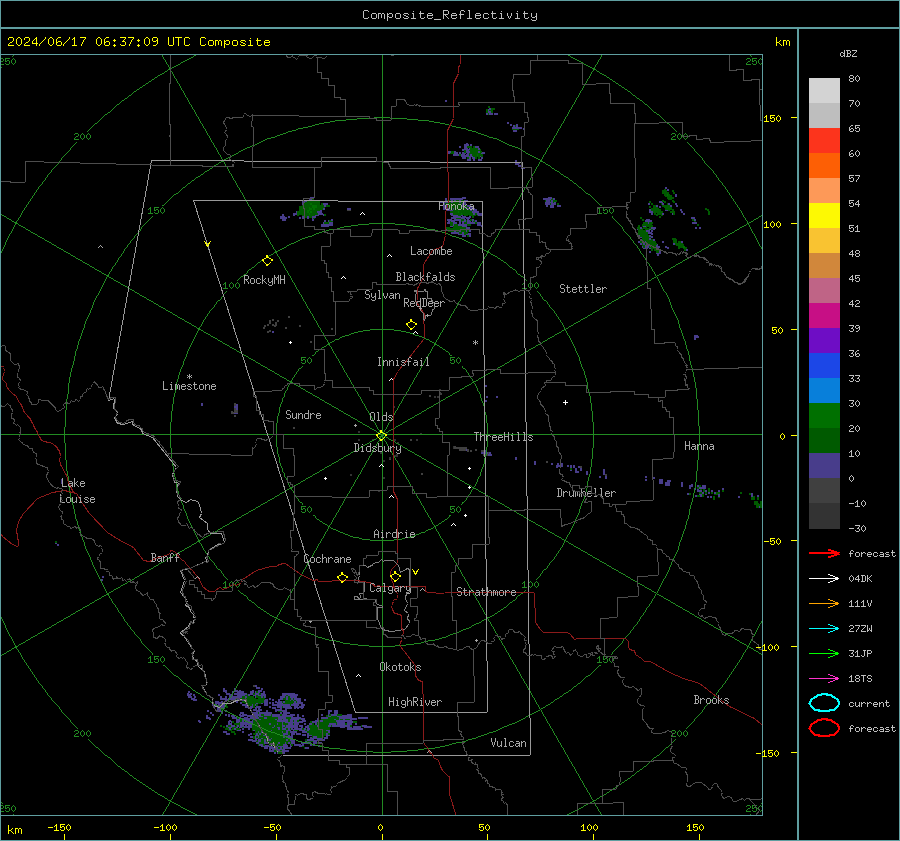Viewport: 900px width, 841px height.
Task: Select the purple 36-39 dBZ swatch
Action: 824,341
